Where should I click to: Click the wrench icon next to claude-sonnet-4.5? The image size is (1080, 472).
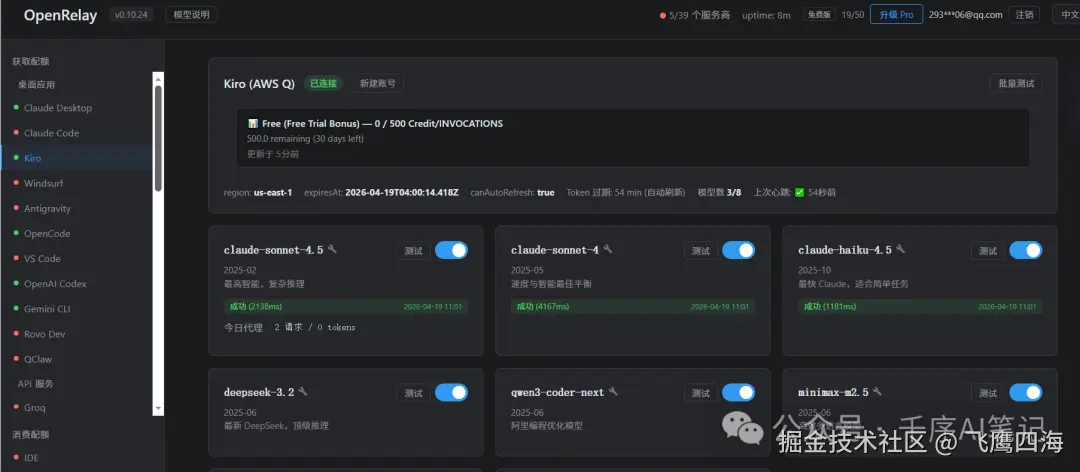[x=332, y=249]
